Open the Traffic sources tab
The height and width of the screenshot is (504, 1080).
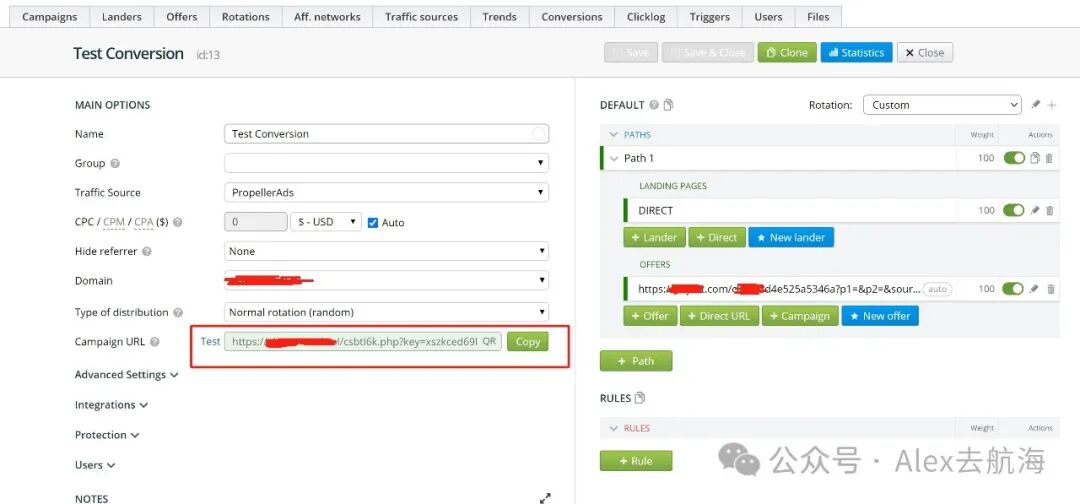(x=422, y=17)
